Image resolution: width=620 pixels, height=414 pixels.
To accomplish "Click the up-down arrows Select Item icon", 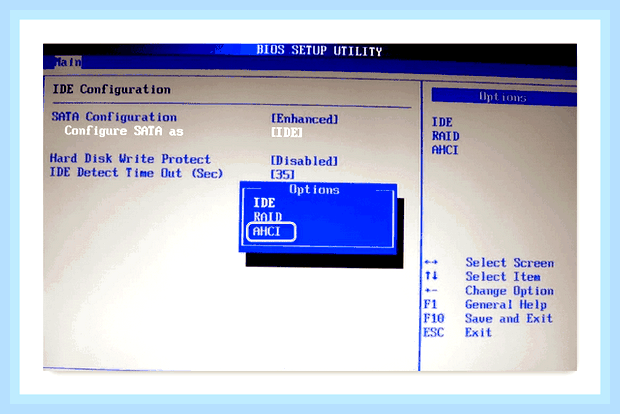I will click(431, 276).
